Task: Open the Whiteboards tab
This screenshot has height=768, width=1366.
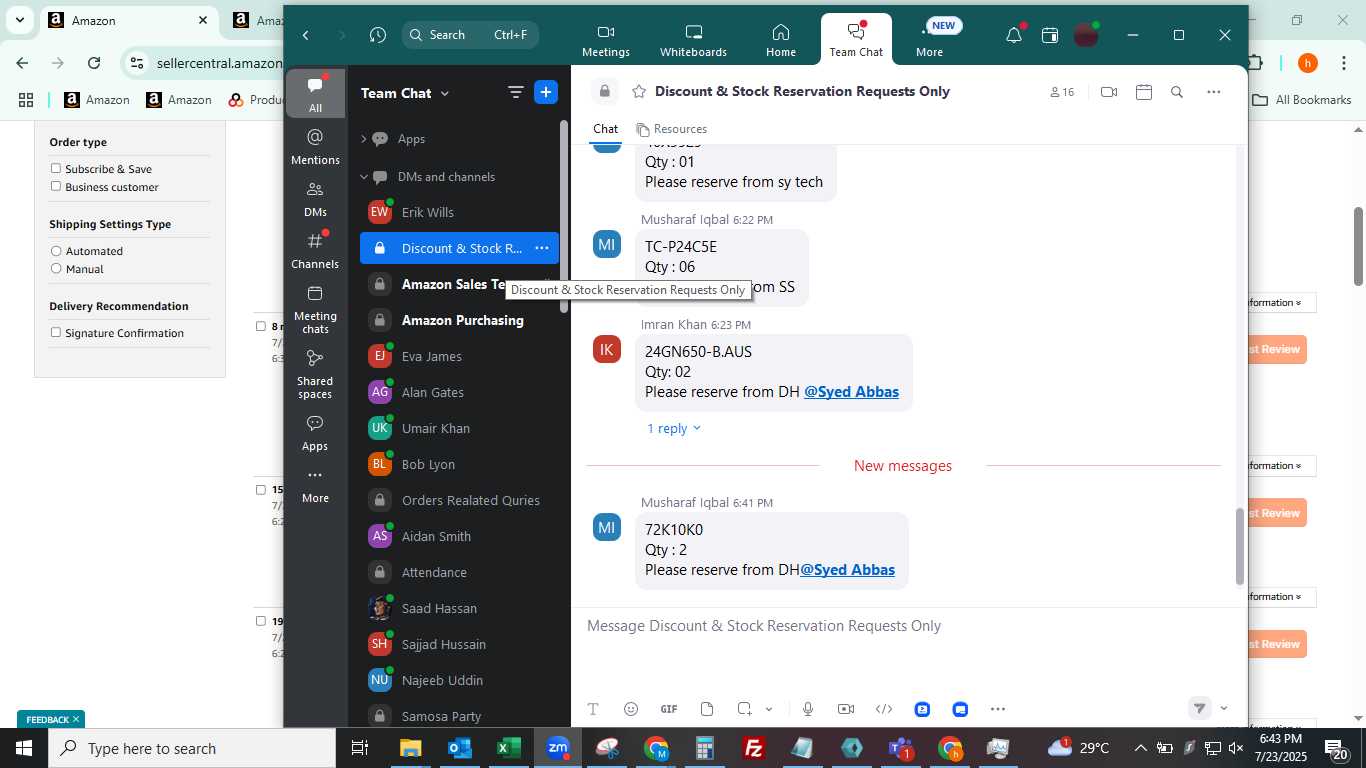Action: pyautogui.click(x=693, y=40)
